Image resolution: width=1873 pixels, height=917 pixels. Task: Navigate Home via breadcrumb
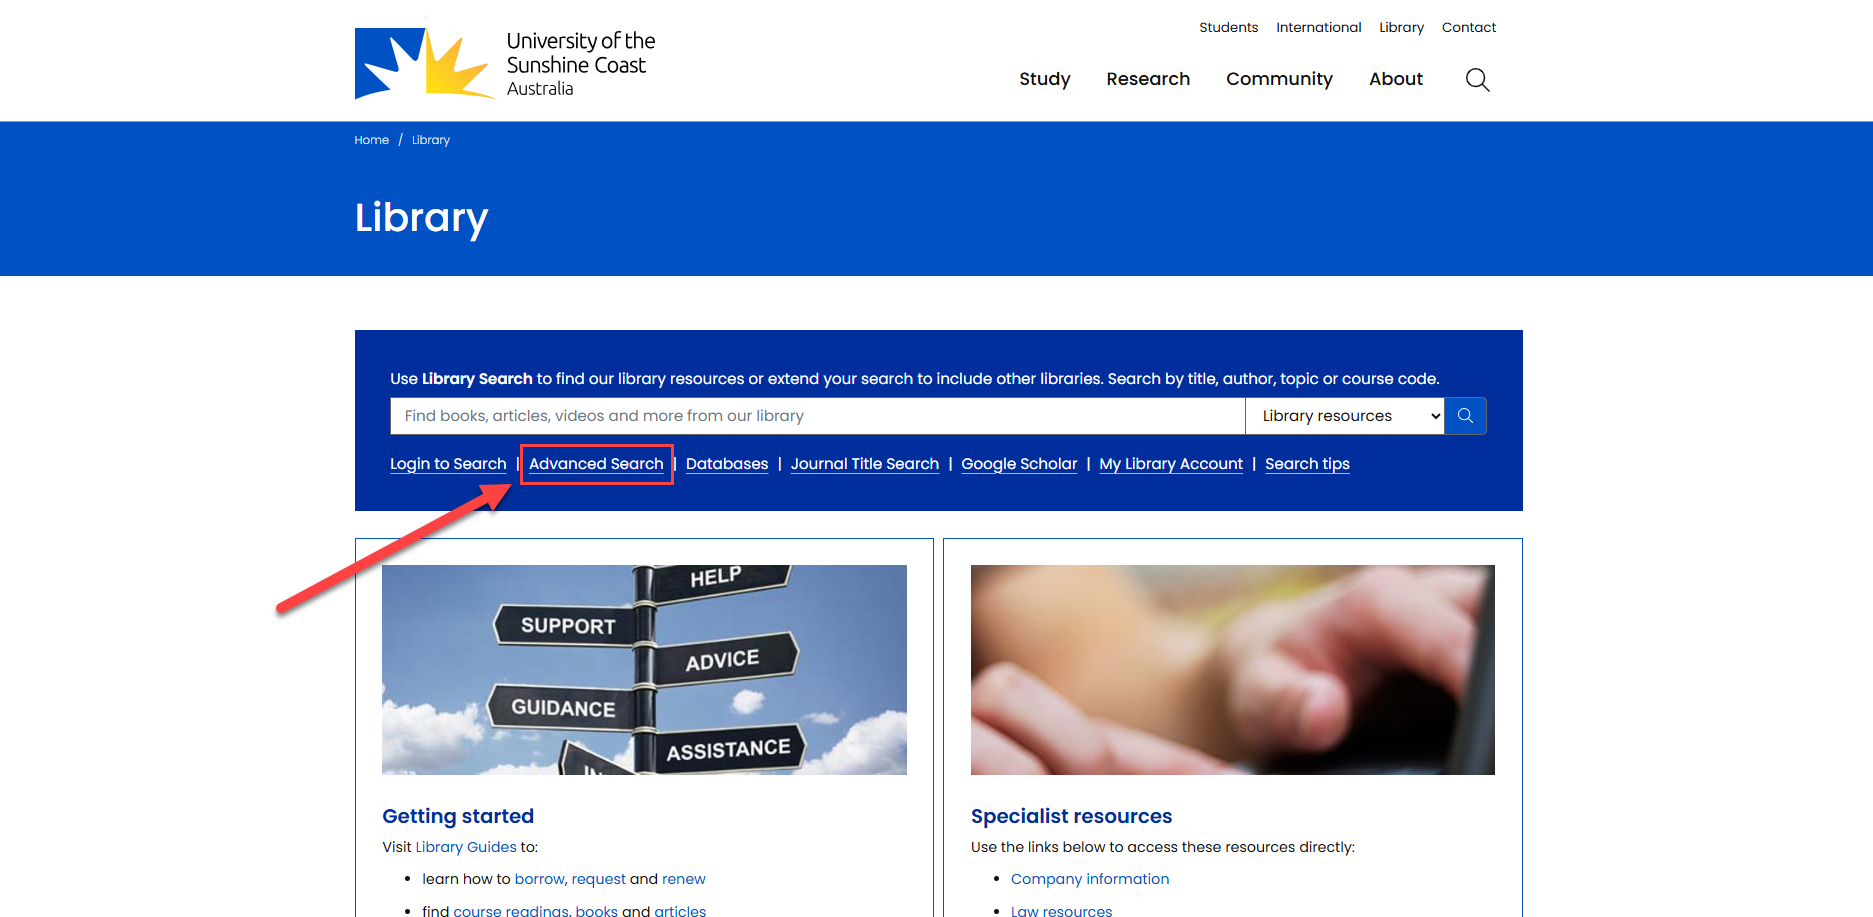pyautogui.click(x=371, y=140)
